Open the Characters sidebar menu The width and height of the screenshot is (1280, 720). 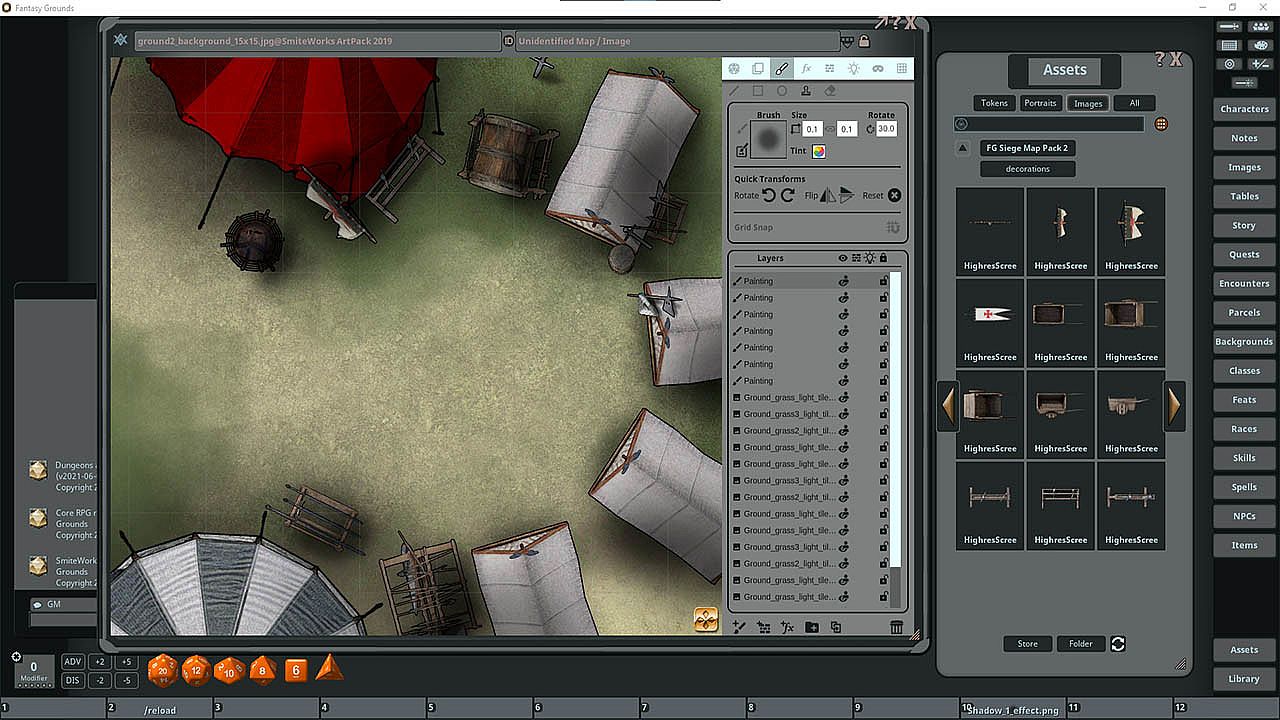pyautogui.click(x=1244, y=109)
